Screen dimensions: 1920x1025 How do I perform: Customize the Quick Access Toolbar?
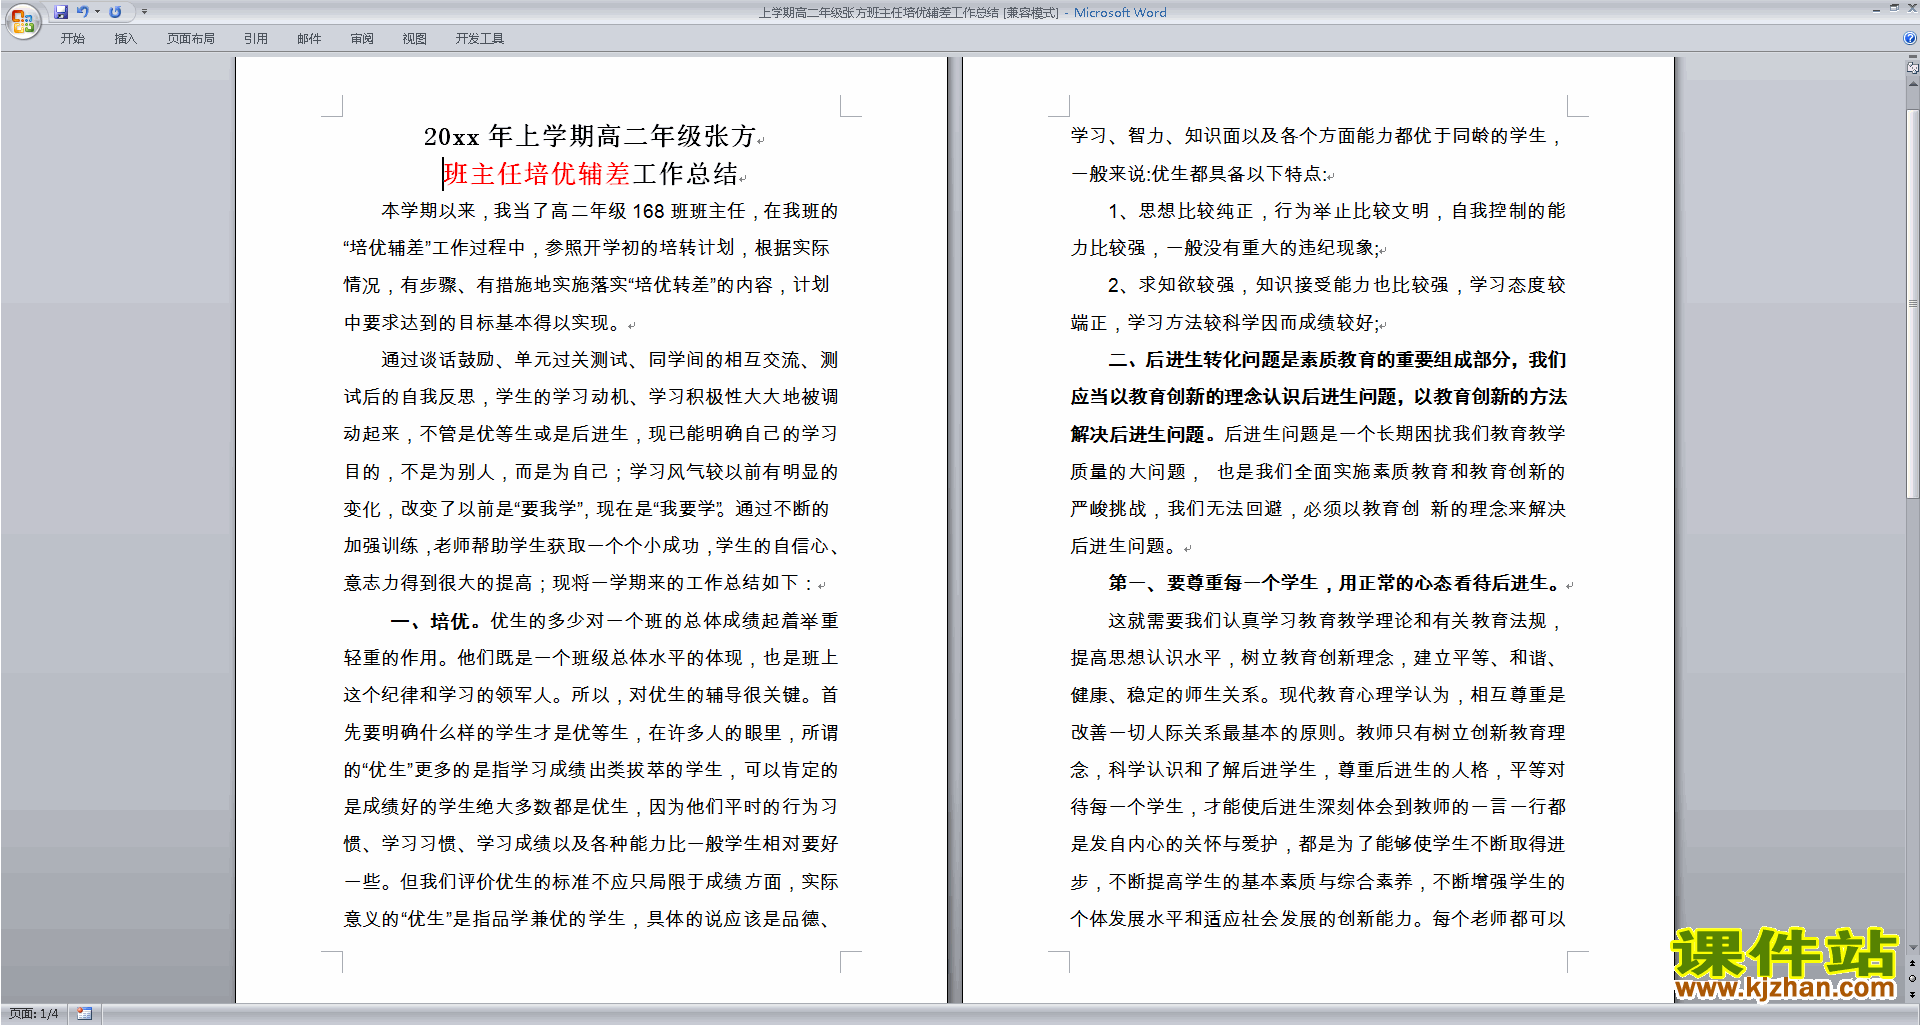tap(144, 12)
